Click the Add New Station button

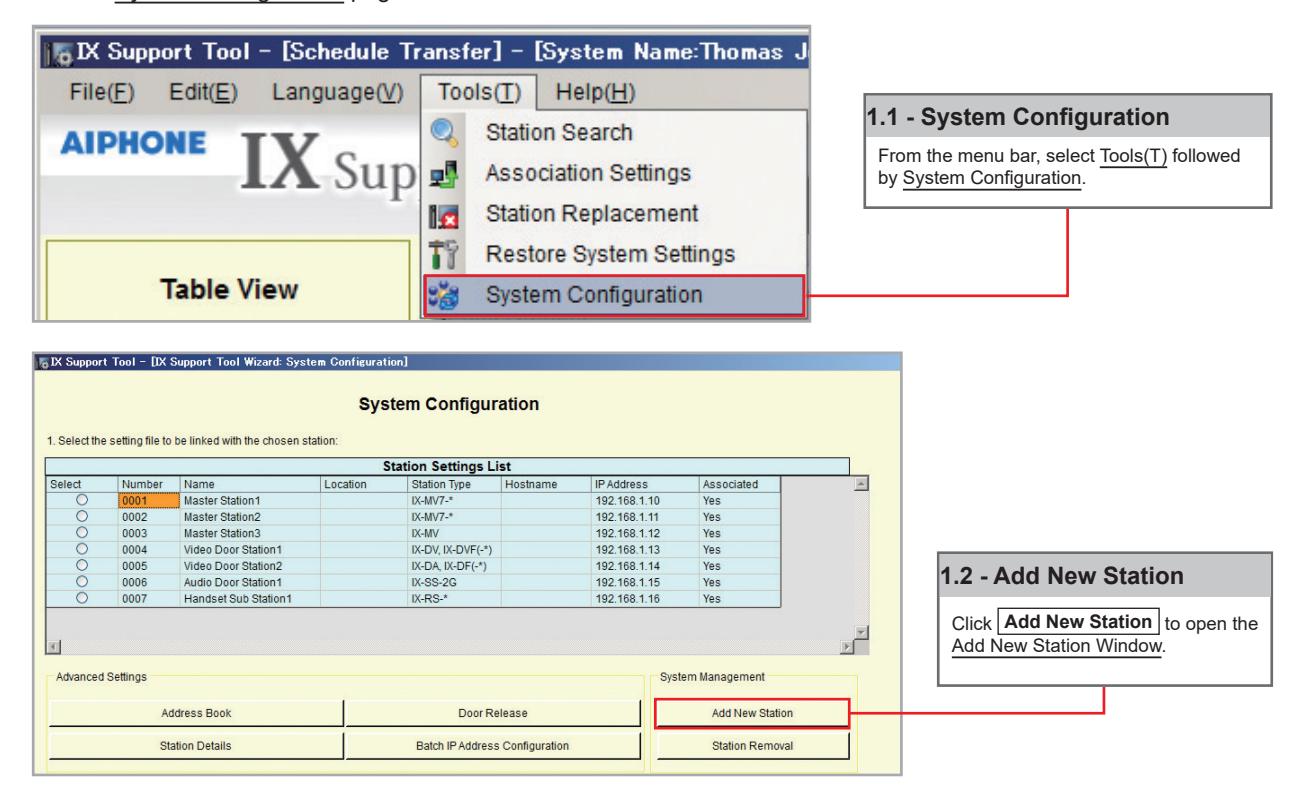coord(752,712)
